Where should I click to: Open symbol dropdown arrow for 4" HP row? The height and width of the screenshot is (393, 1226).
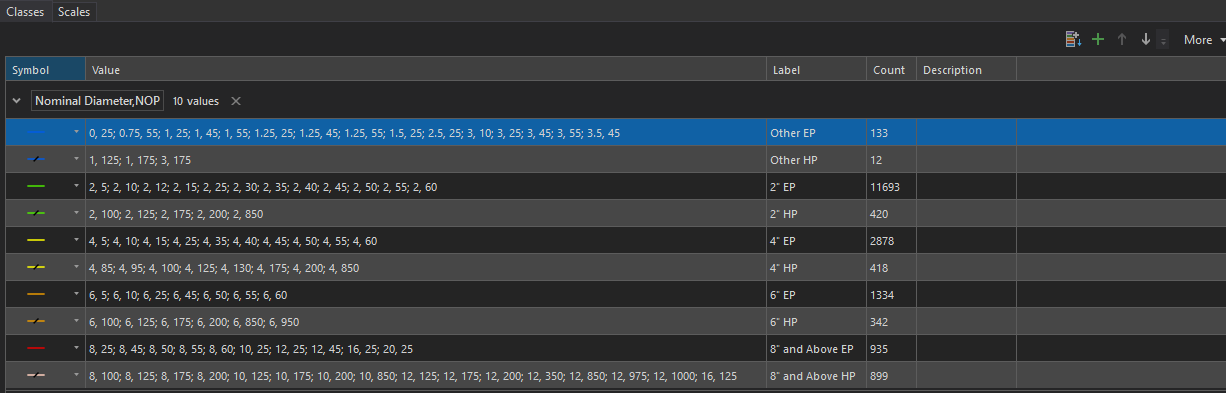[x=76, y=267]
